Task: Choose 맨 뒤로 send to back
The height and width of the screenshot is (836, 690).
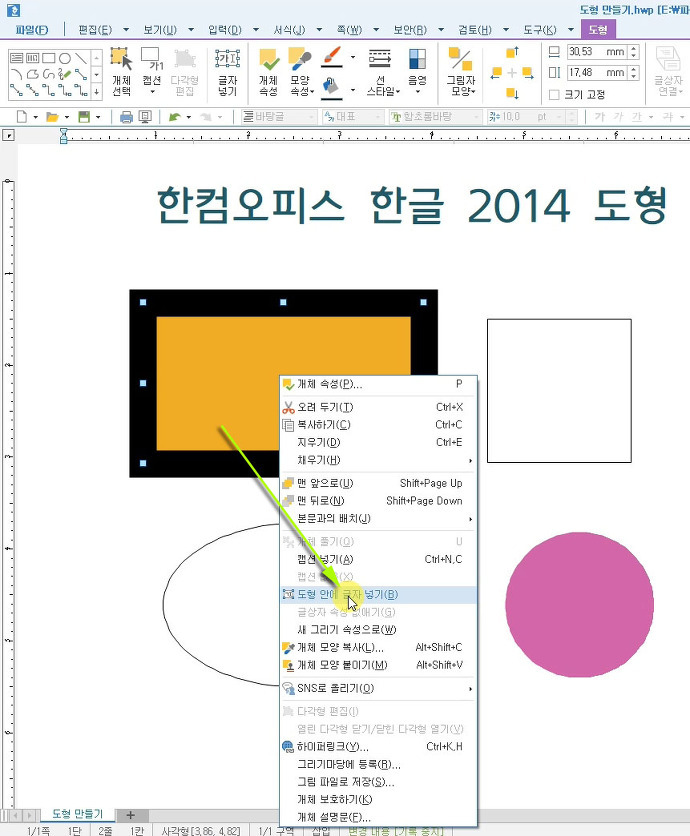Action: (378, 501)
